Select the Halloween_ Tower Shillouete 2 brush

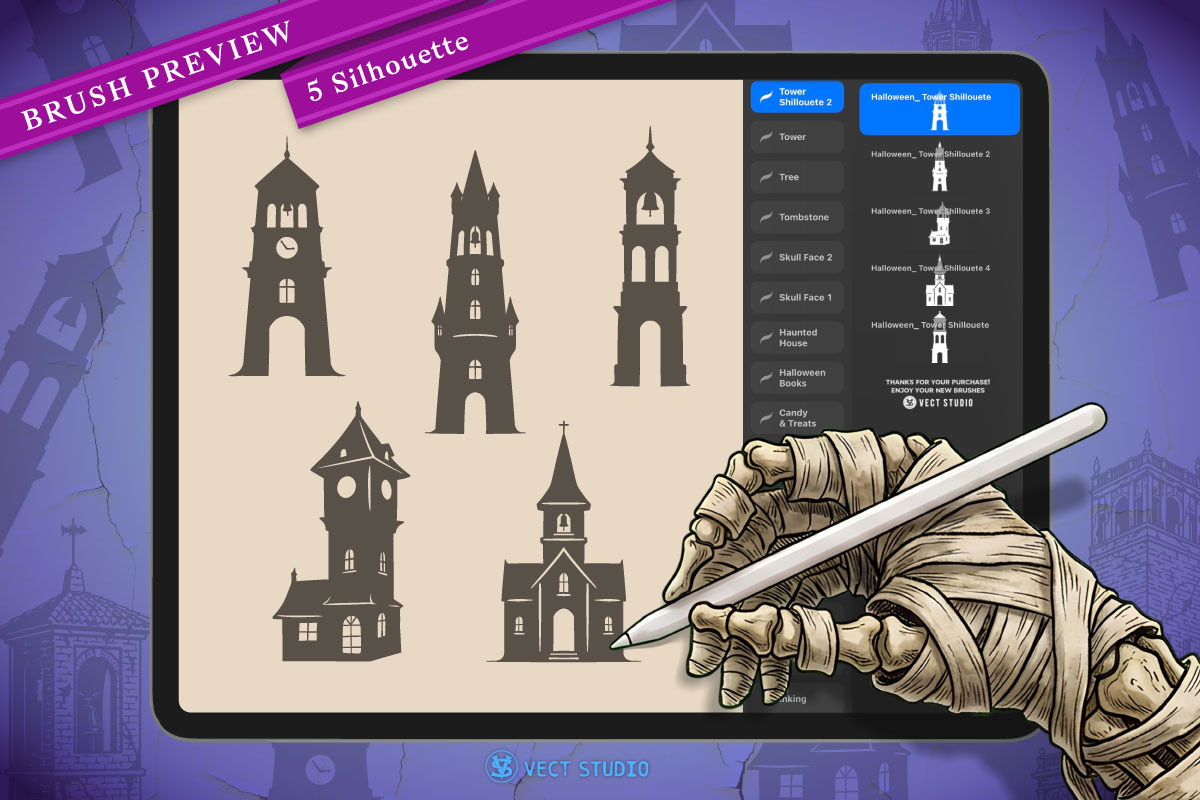[939, 168]
